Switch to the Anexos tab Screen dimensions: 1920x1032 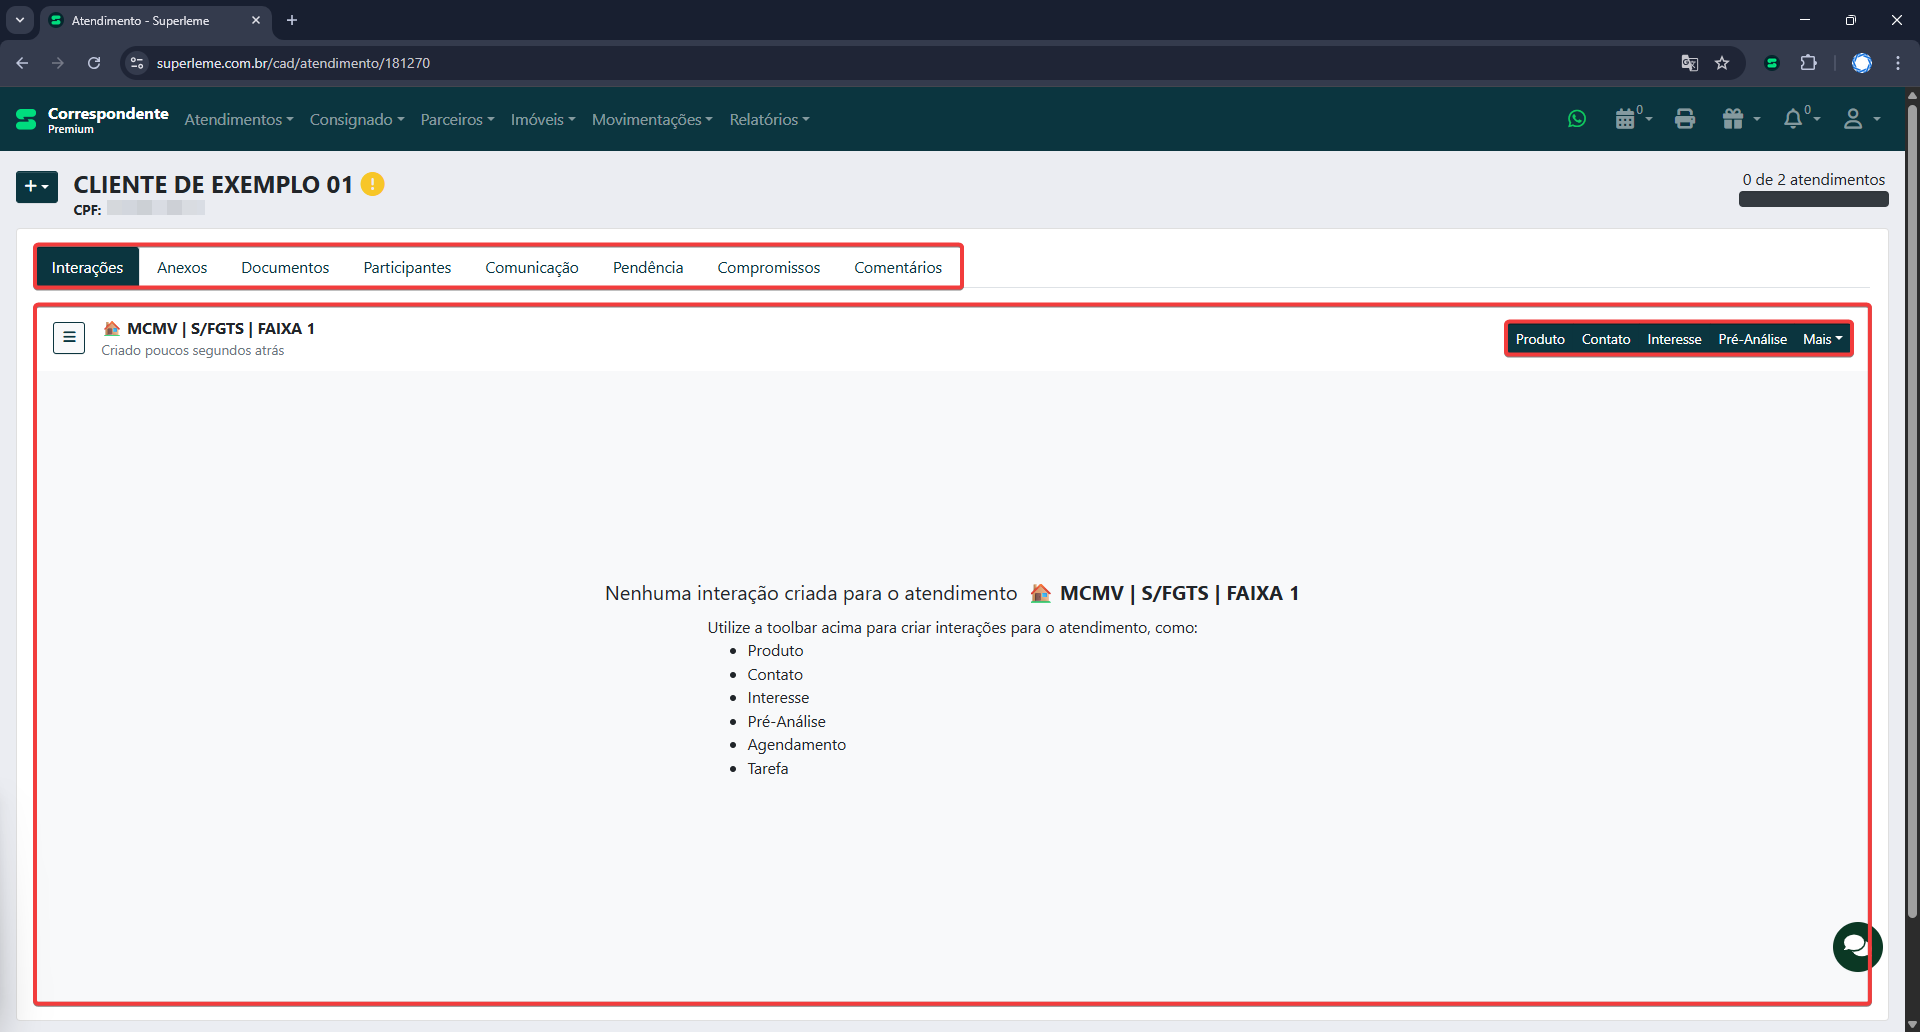coord(182,267)
